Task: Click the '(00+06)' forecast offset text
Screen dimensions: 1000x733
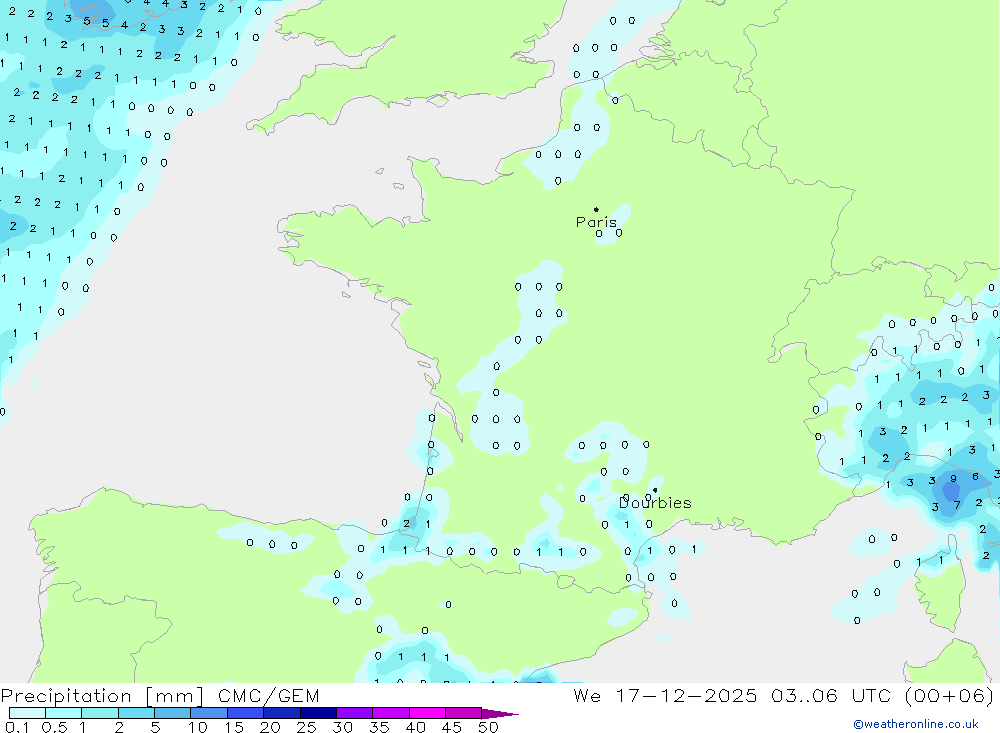Action: [950, 695]
